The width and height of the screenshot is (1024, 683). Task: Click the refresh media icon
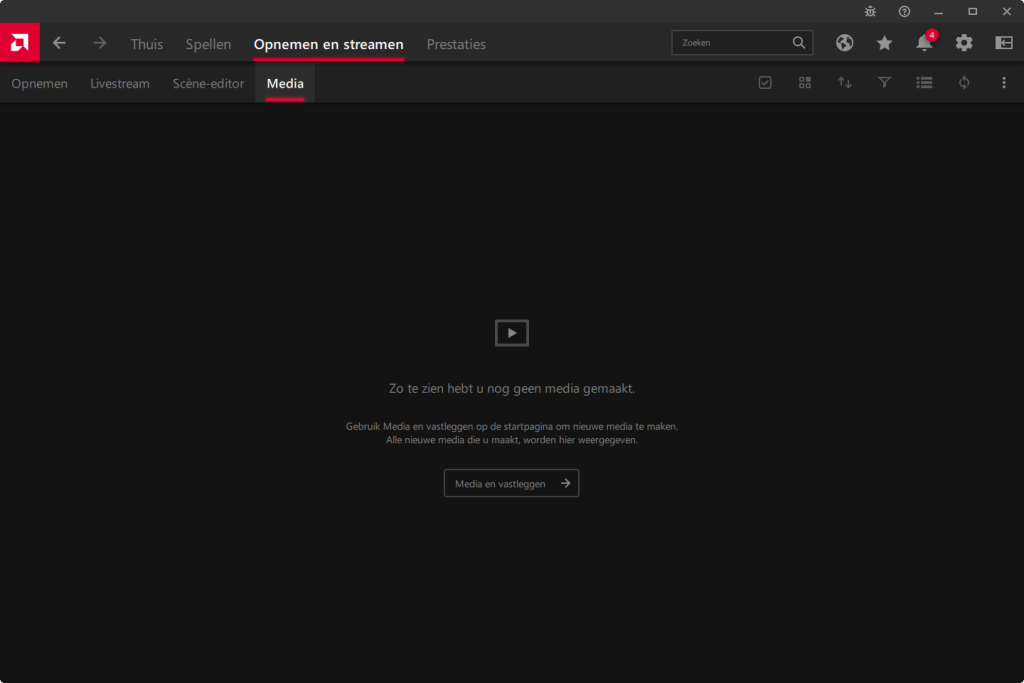pyautogui.click(x=964, y=83)
